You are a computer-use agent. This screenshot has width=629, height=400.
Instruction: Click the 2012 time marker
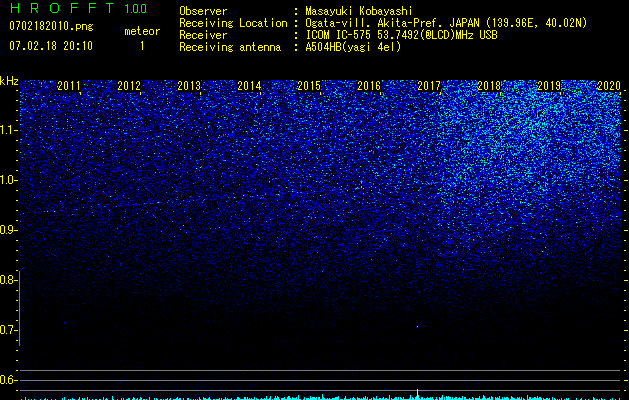129,86
